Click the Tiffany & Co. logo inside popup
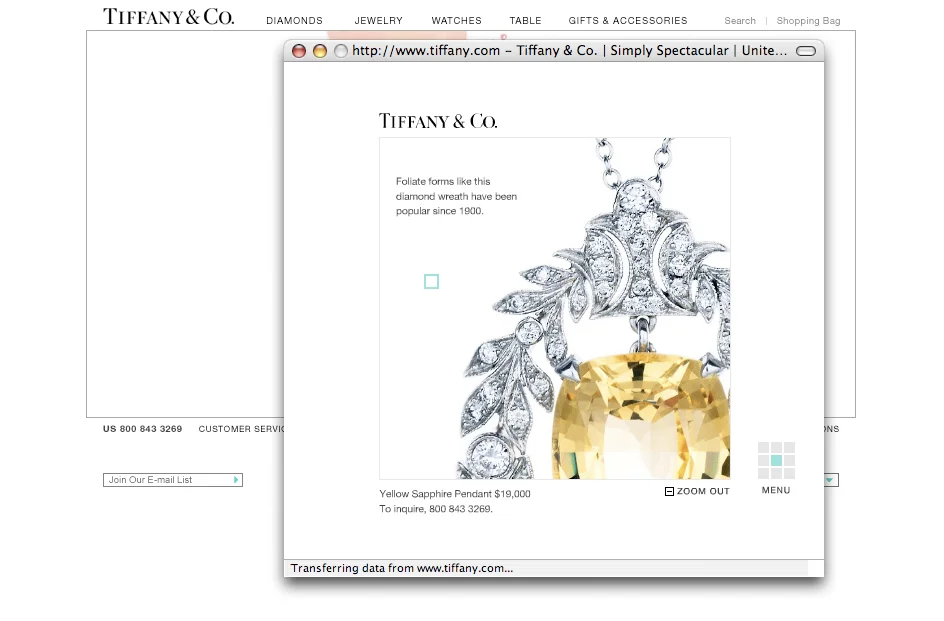This screenshot has height=621, width=944. (x=438, y=121)
